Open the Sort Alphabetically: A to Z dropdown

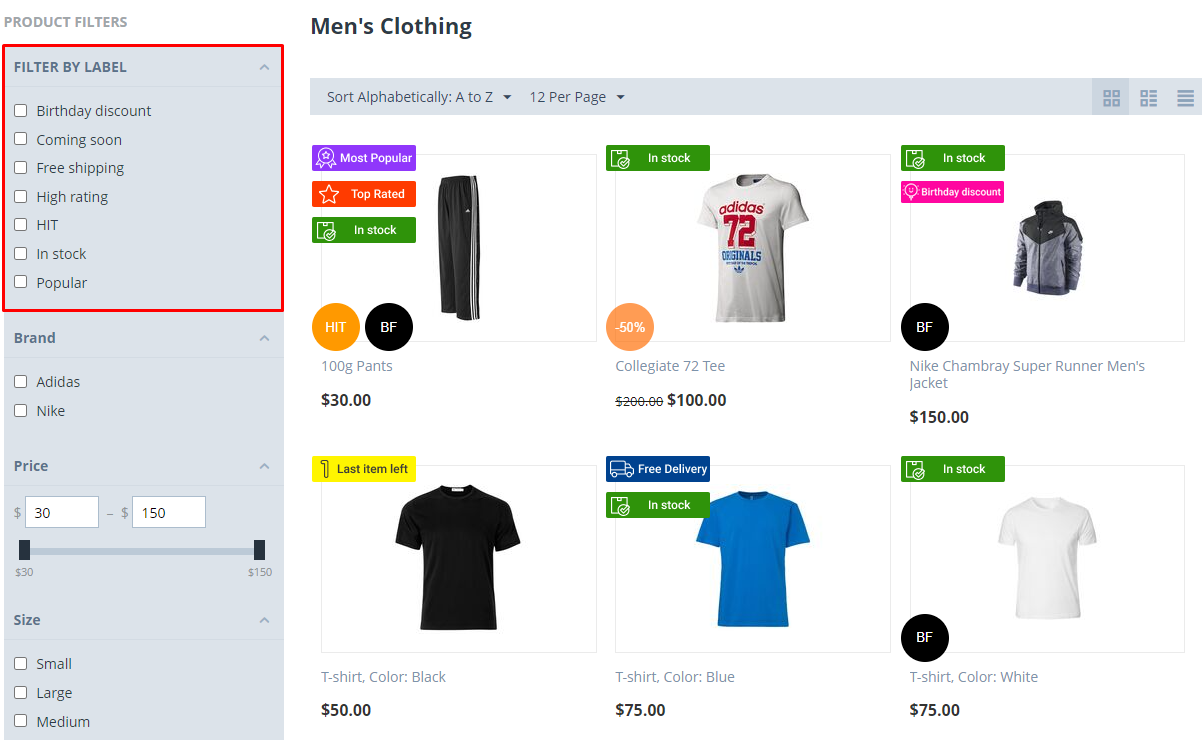[x=419, y=97]
